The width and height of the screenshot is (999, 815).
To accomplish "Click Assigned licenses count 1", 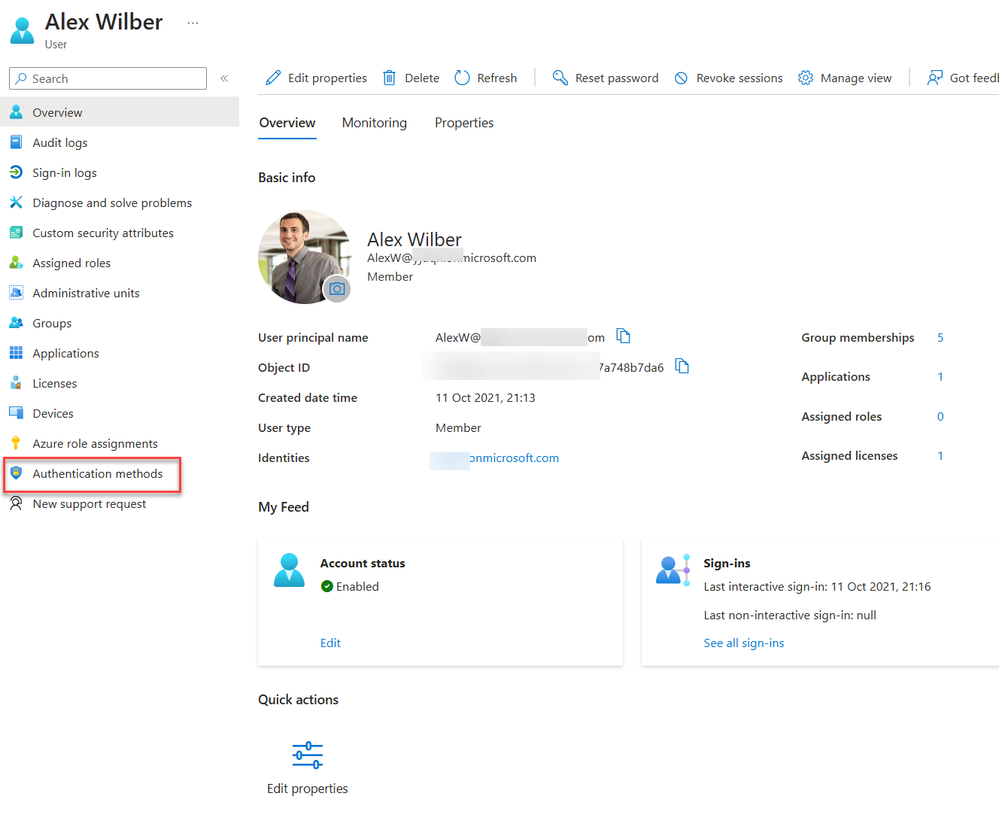I will [940, 456].
